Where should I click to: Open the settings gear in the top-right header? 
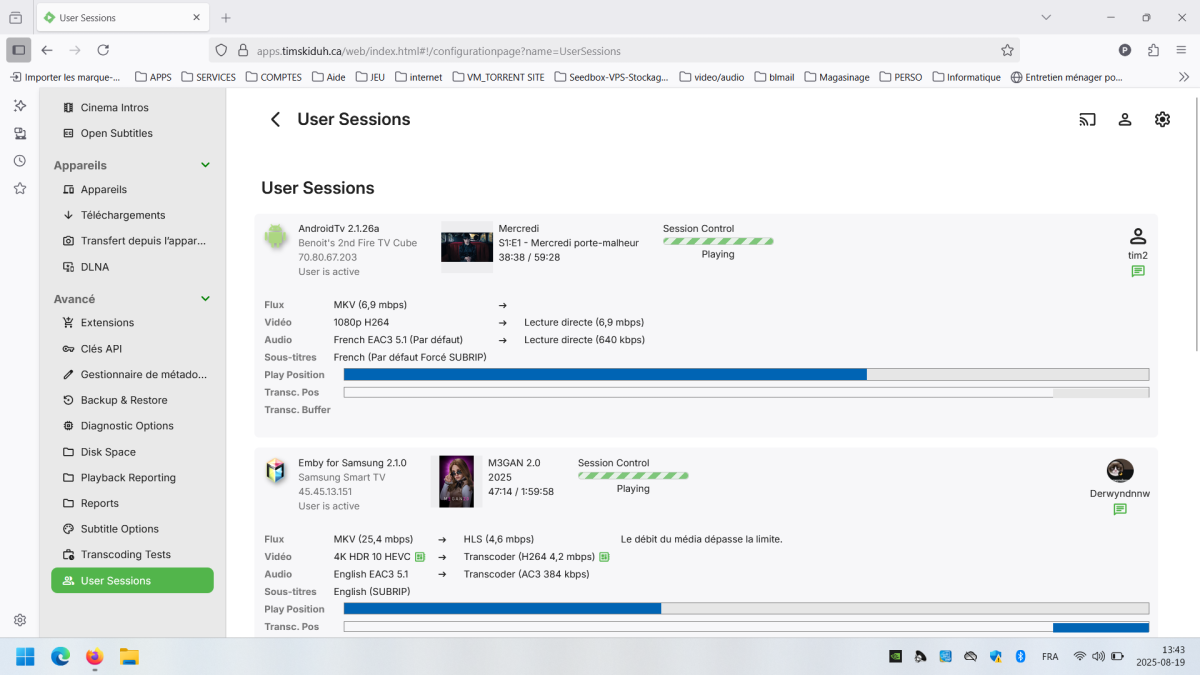pos(1162,119)
